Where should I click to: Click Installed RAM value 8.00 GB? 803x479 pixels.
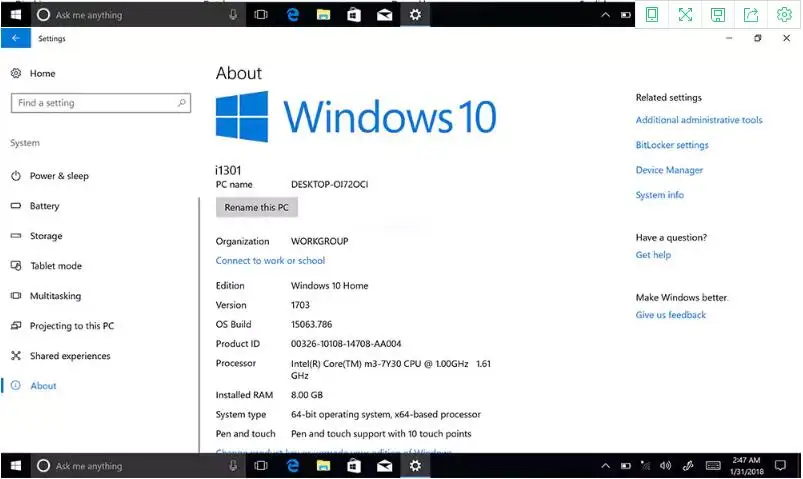click(307, 394)
